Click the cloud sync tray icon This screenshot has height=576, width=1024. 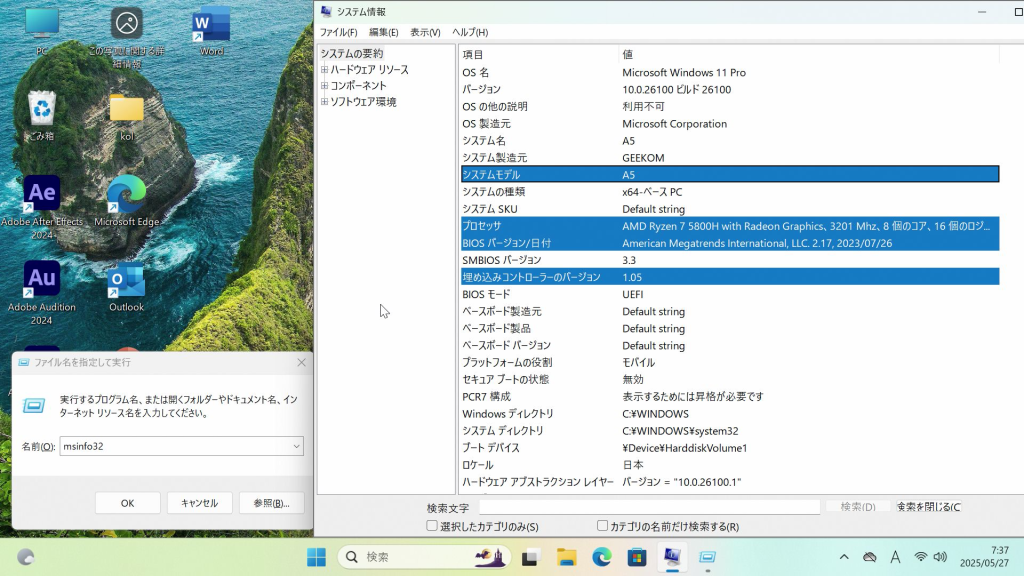tap(869, 557)
